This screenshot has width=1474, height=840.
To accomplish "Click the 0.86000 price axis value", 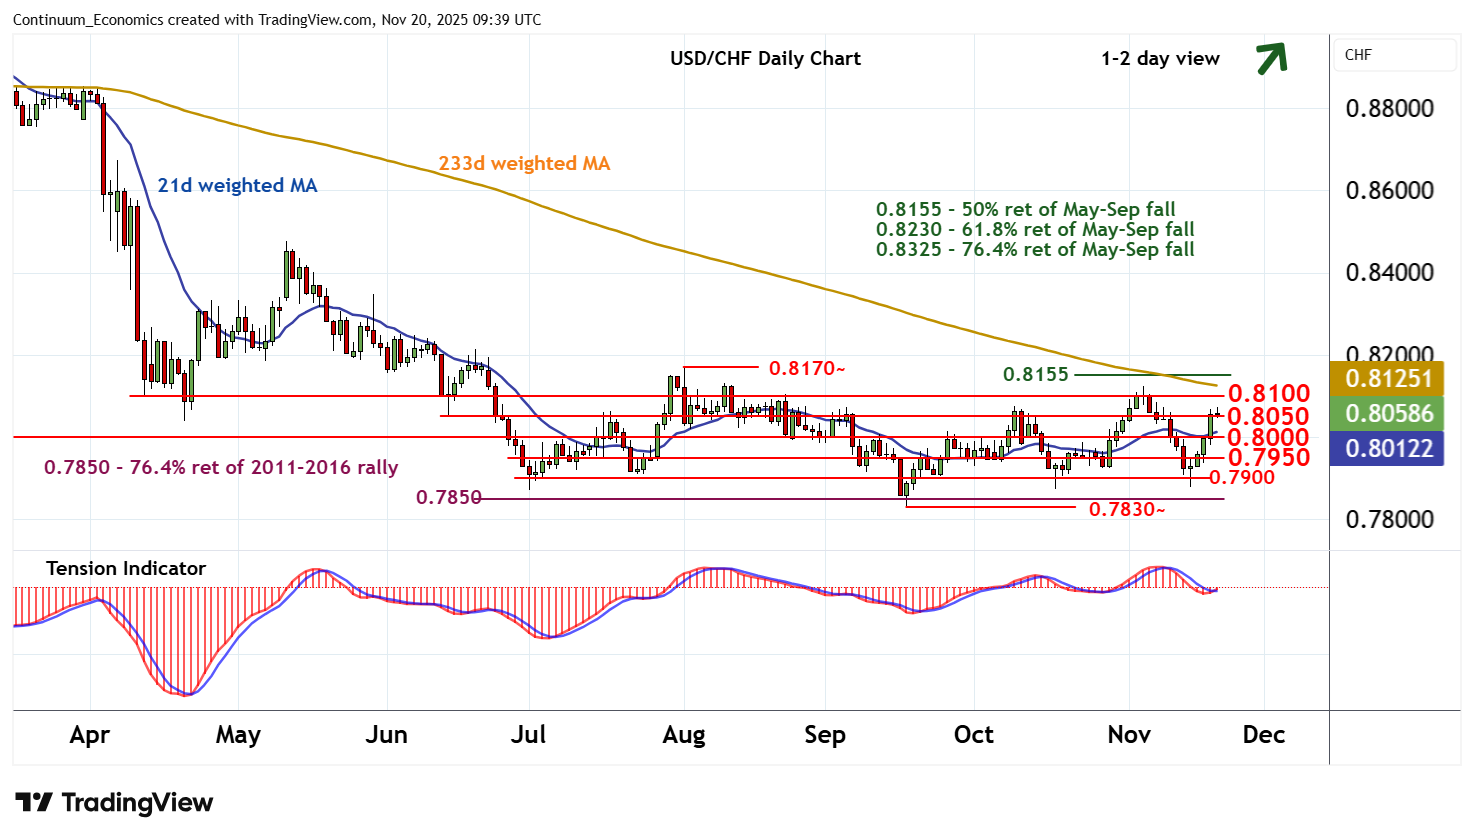I will (1389, 191).
